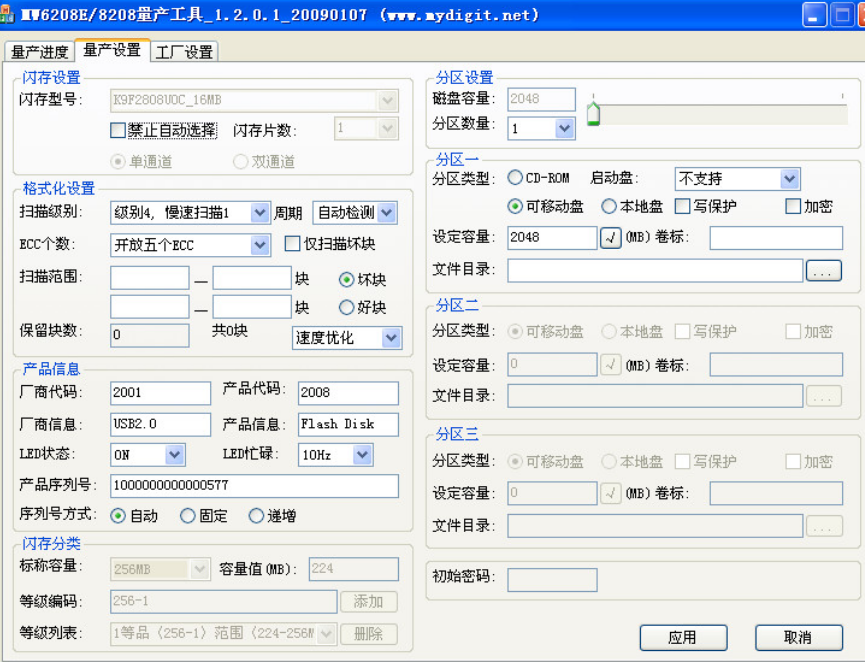The image size is (865, 662).
Task: Select the CD-ROM partition type radio
Action: [516, 178]
